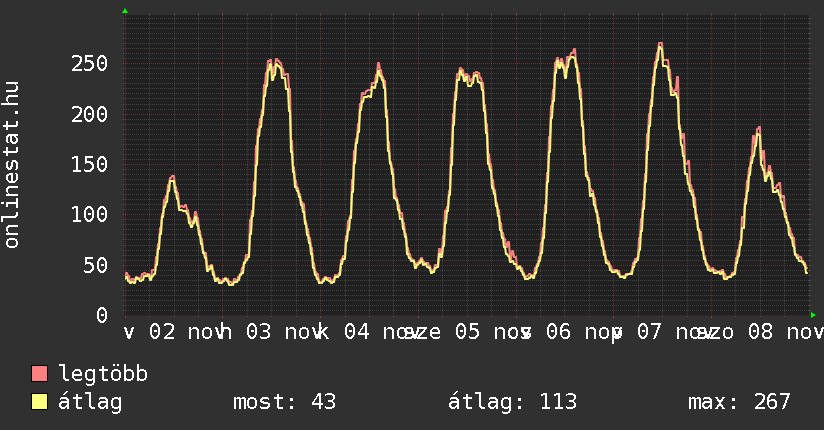824x430 pixels.
Task: Click the highest peak on 07 nov
Action: coord(661,44)
